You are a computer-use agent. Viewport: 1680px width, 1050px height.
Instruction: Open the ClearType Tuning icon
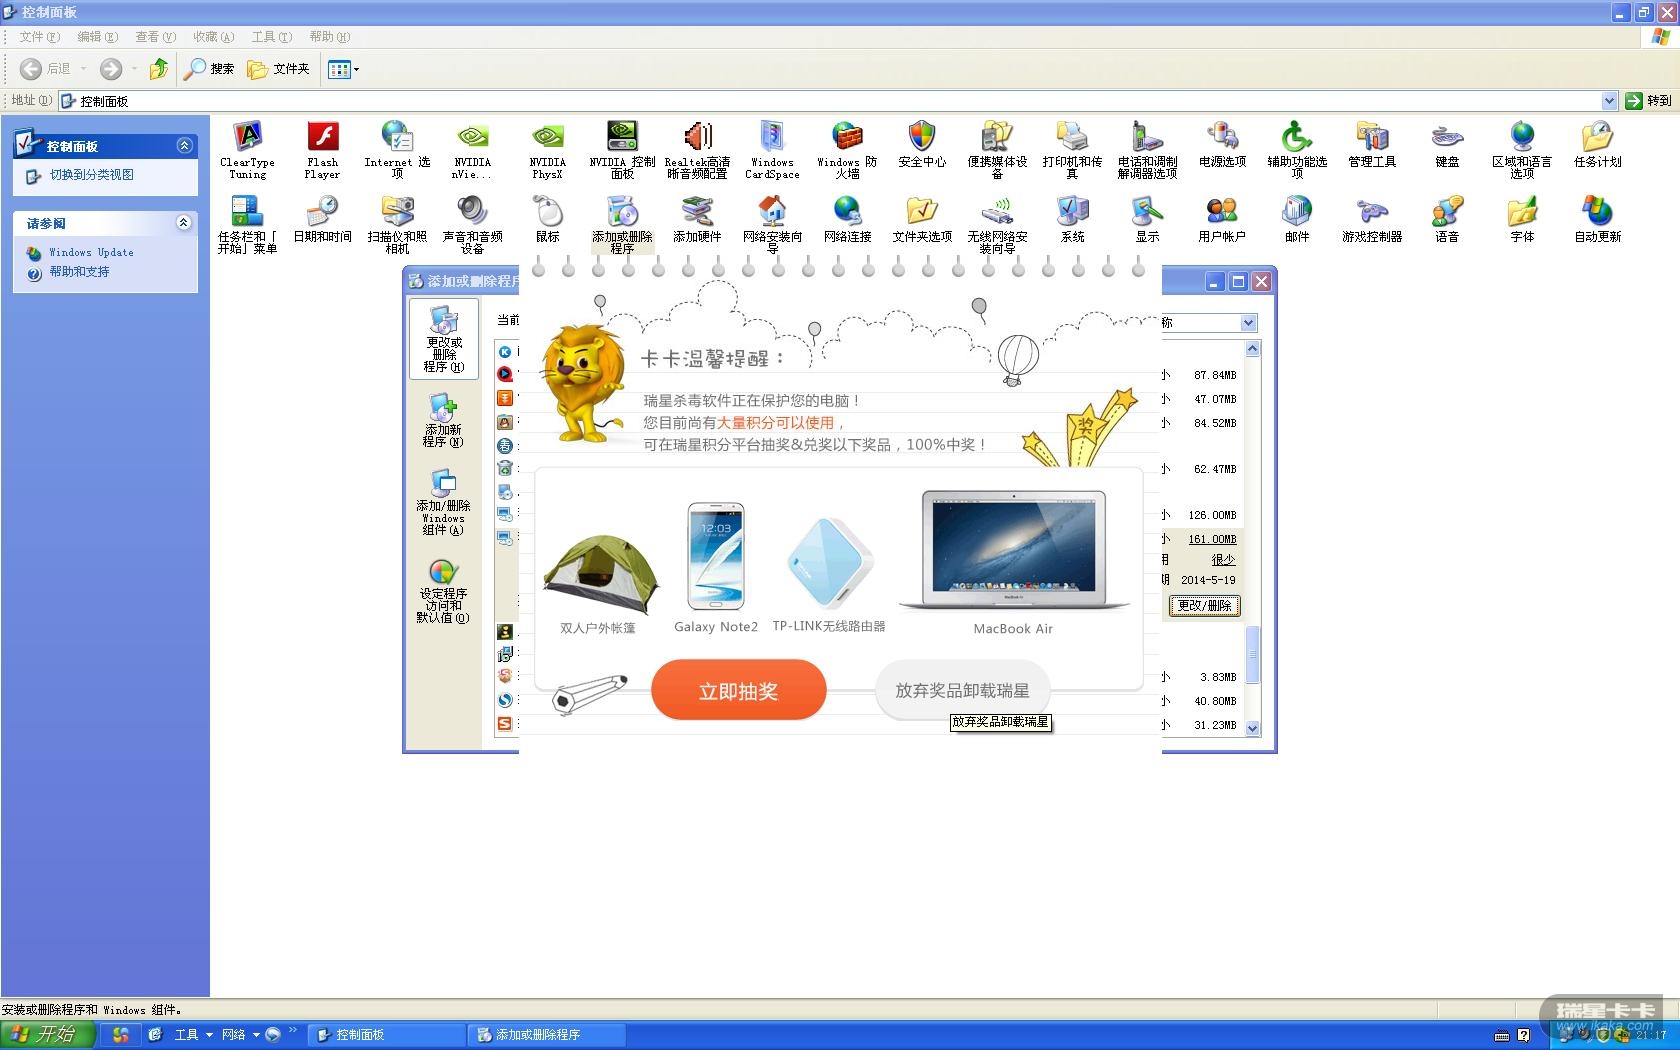(247, 149)
